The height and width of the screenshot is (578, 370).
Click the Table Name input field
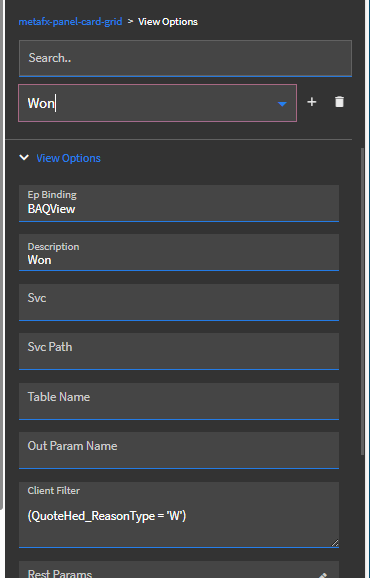179,401
